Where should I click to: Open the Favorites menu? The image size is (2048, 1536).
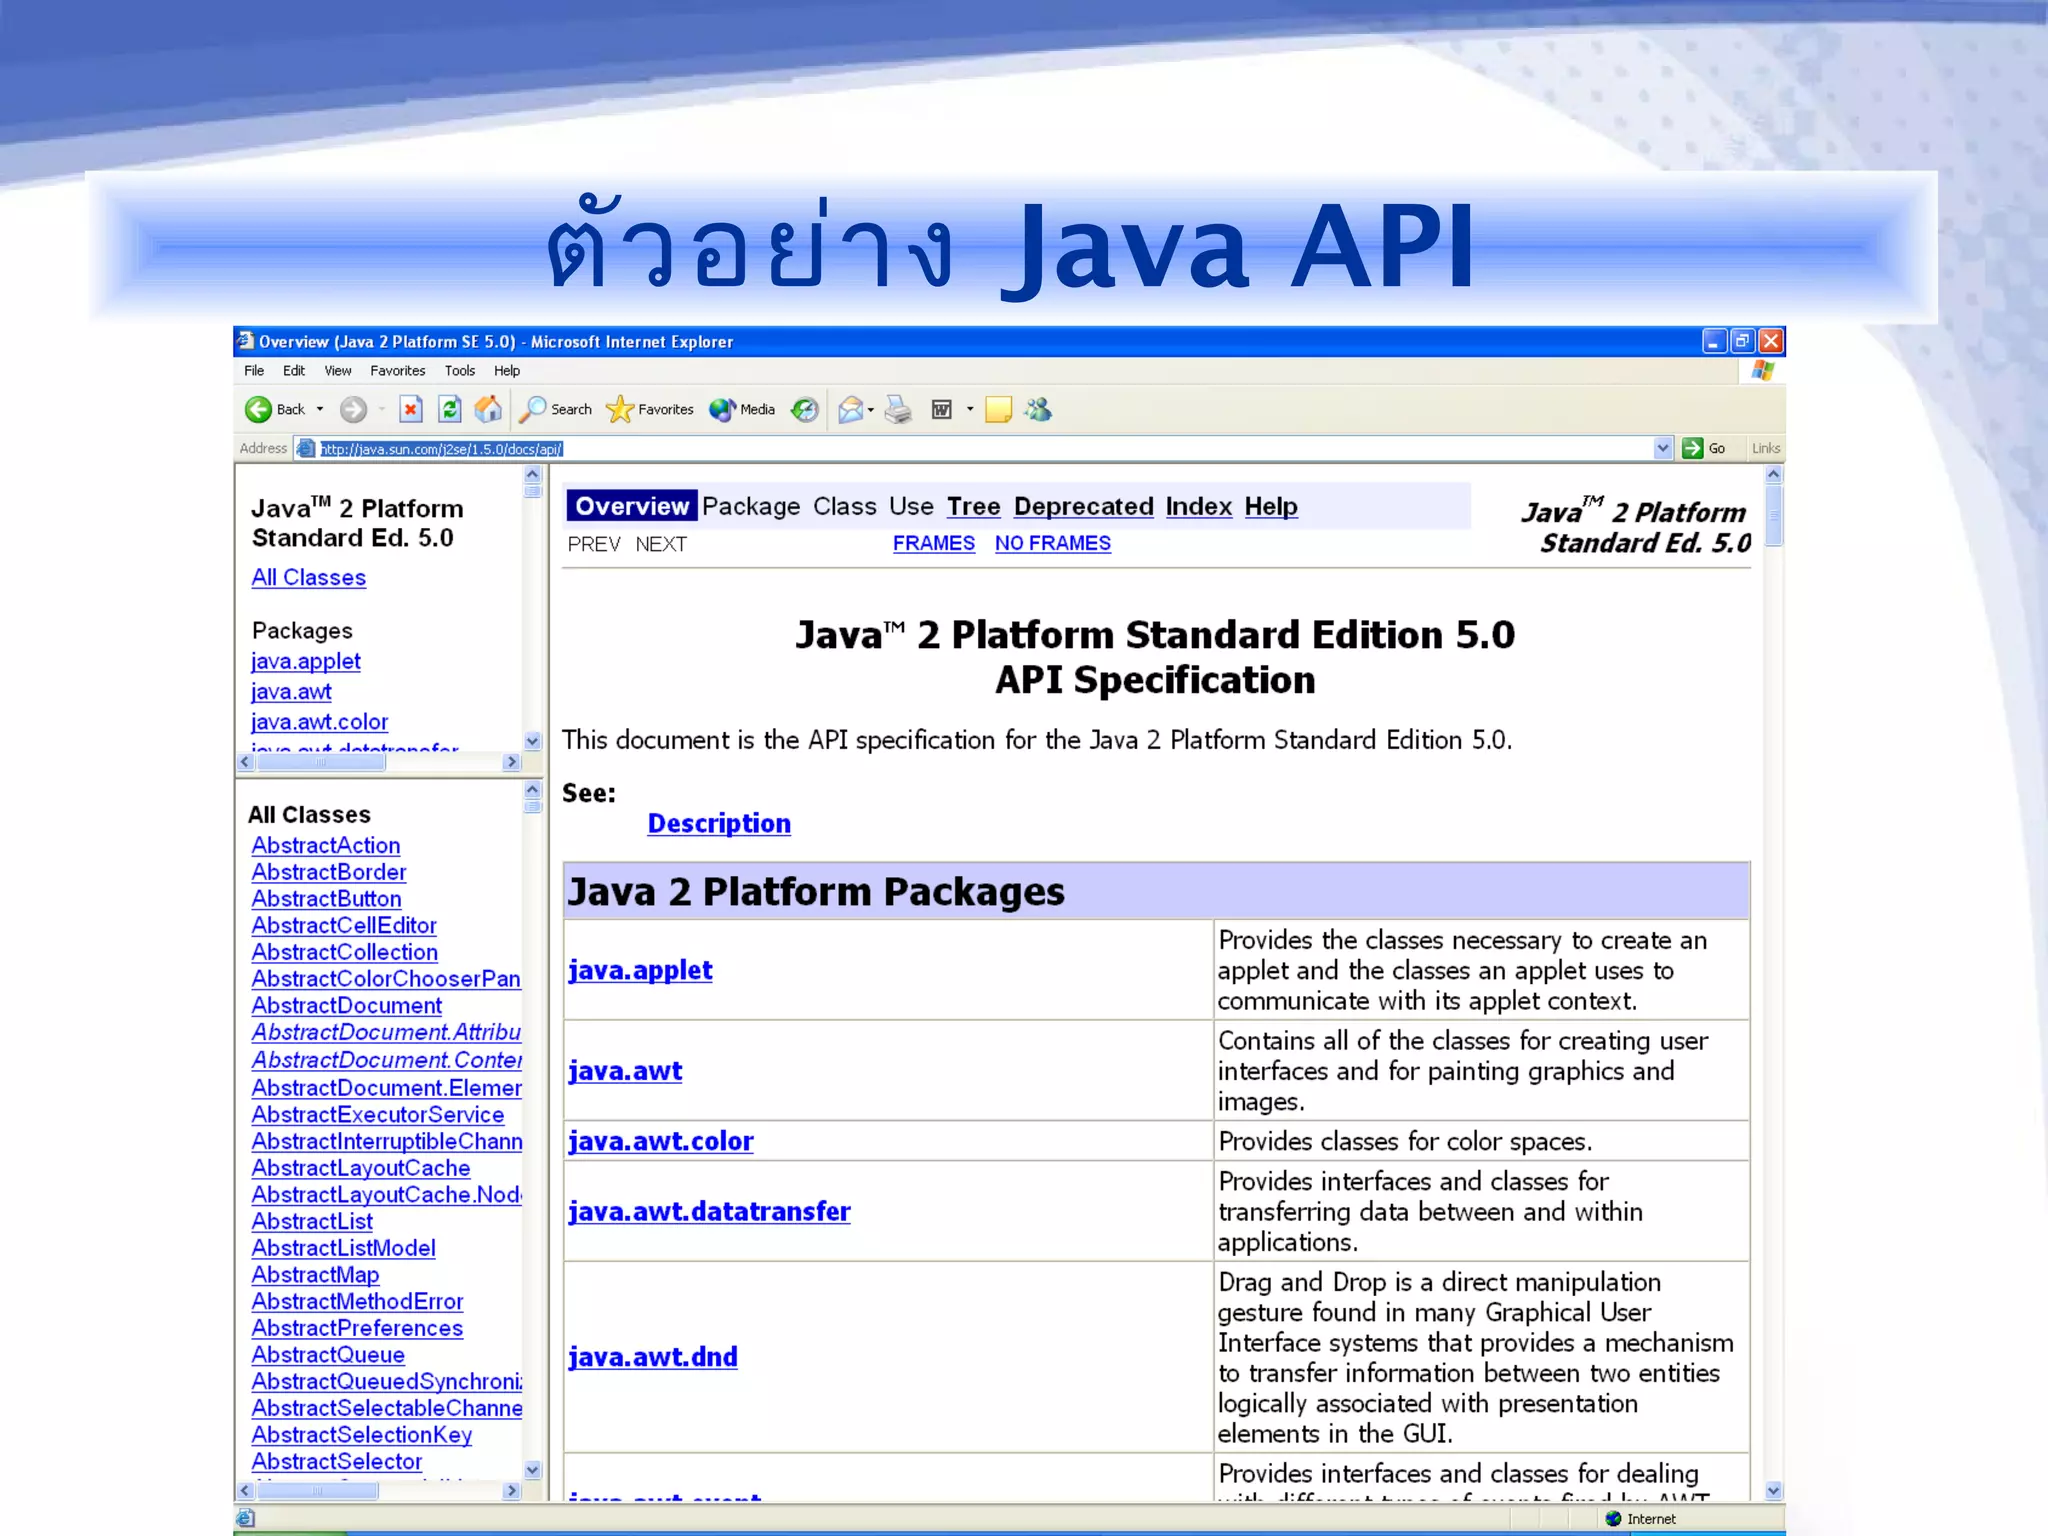(x=398, y=370)
